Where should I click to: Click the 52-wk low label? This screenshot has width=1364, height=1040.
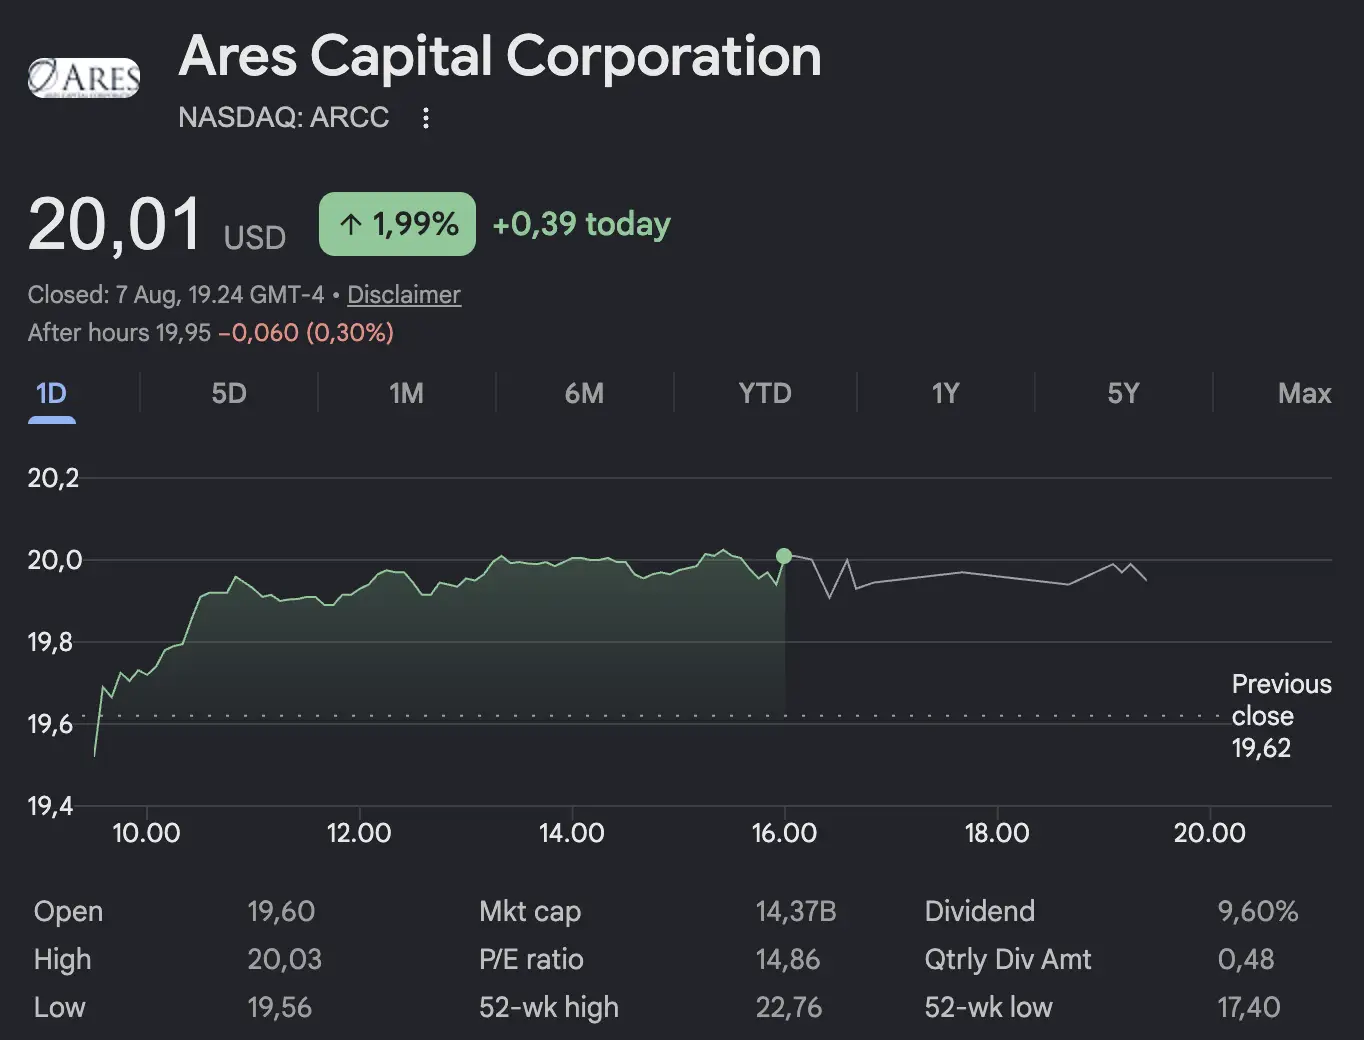coord(988,1007)
